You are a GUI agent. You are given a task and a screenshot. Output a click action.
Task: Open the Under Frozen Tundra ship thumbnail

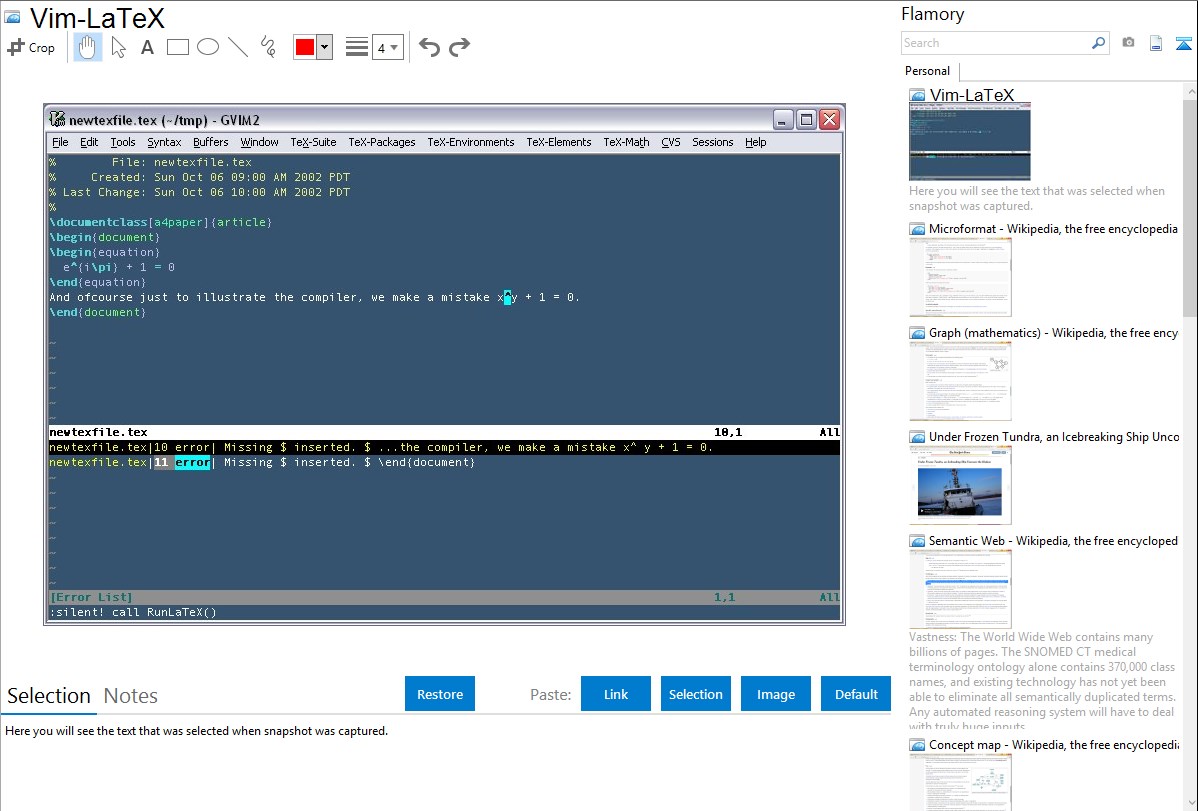click(960, 485)
